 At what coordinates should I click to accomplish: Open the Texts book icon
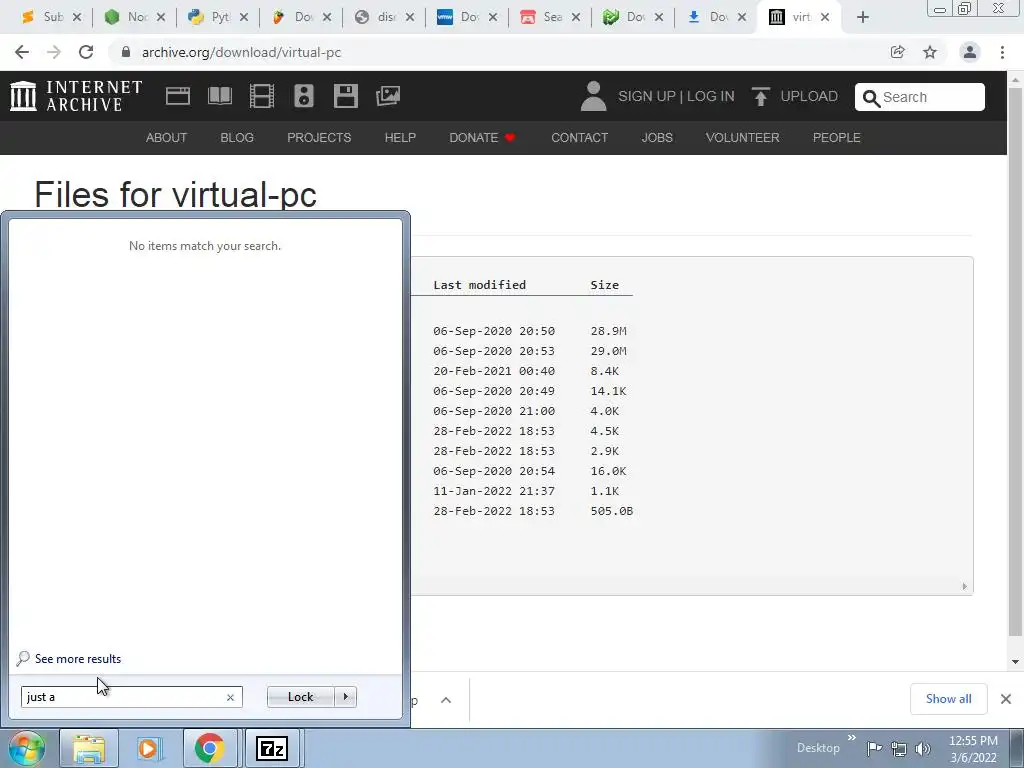coord(220,96)
